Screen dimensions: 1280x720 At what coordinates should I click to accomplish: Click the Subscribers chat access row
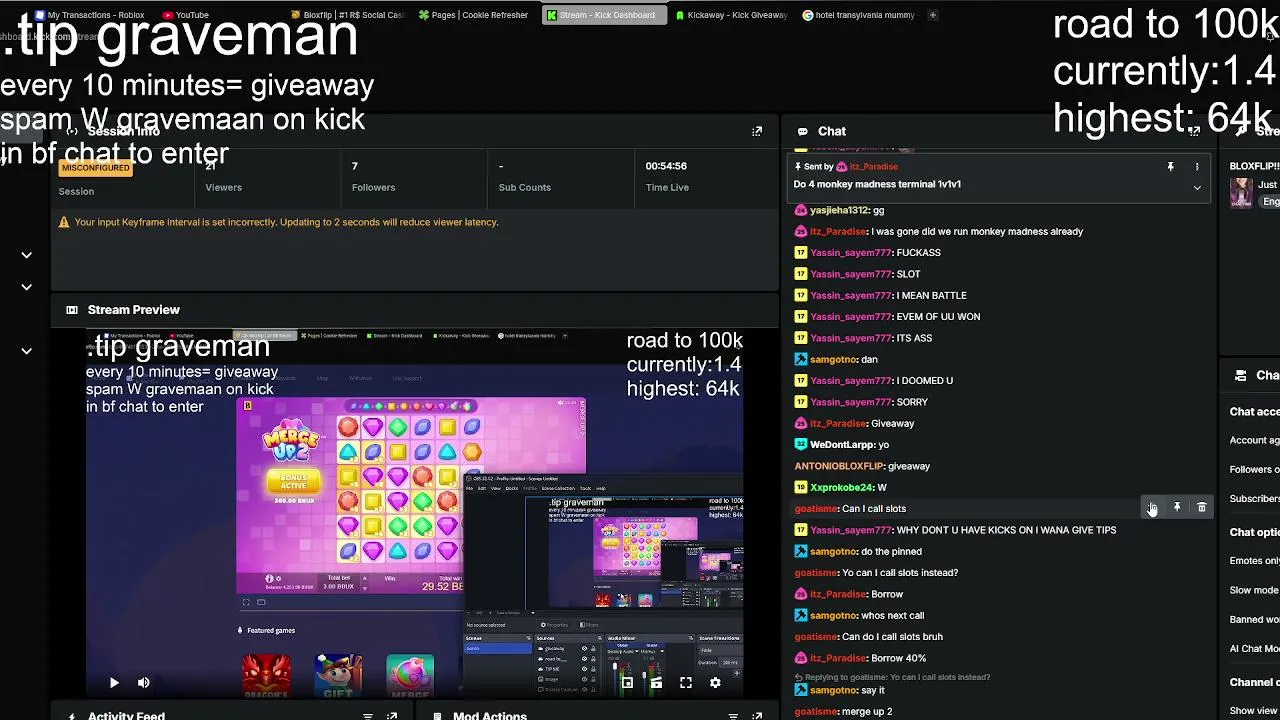1254,499
